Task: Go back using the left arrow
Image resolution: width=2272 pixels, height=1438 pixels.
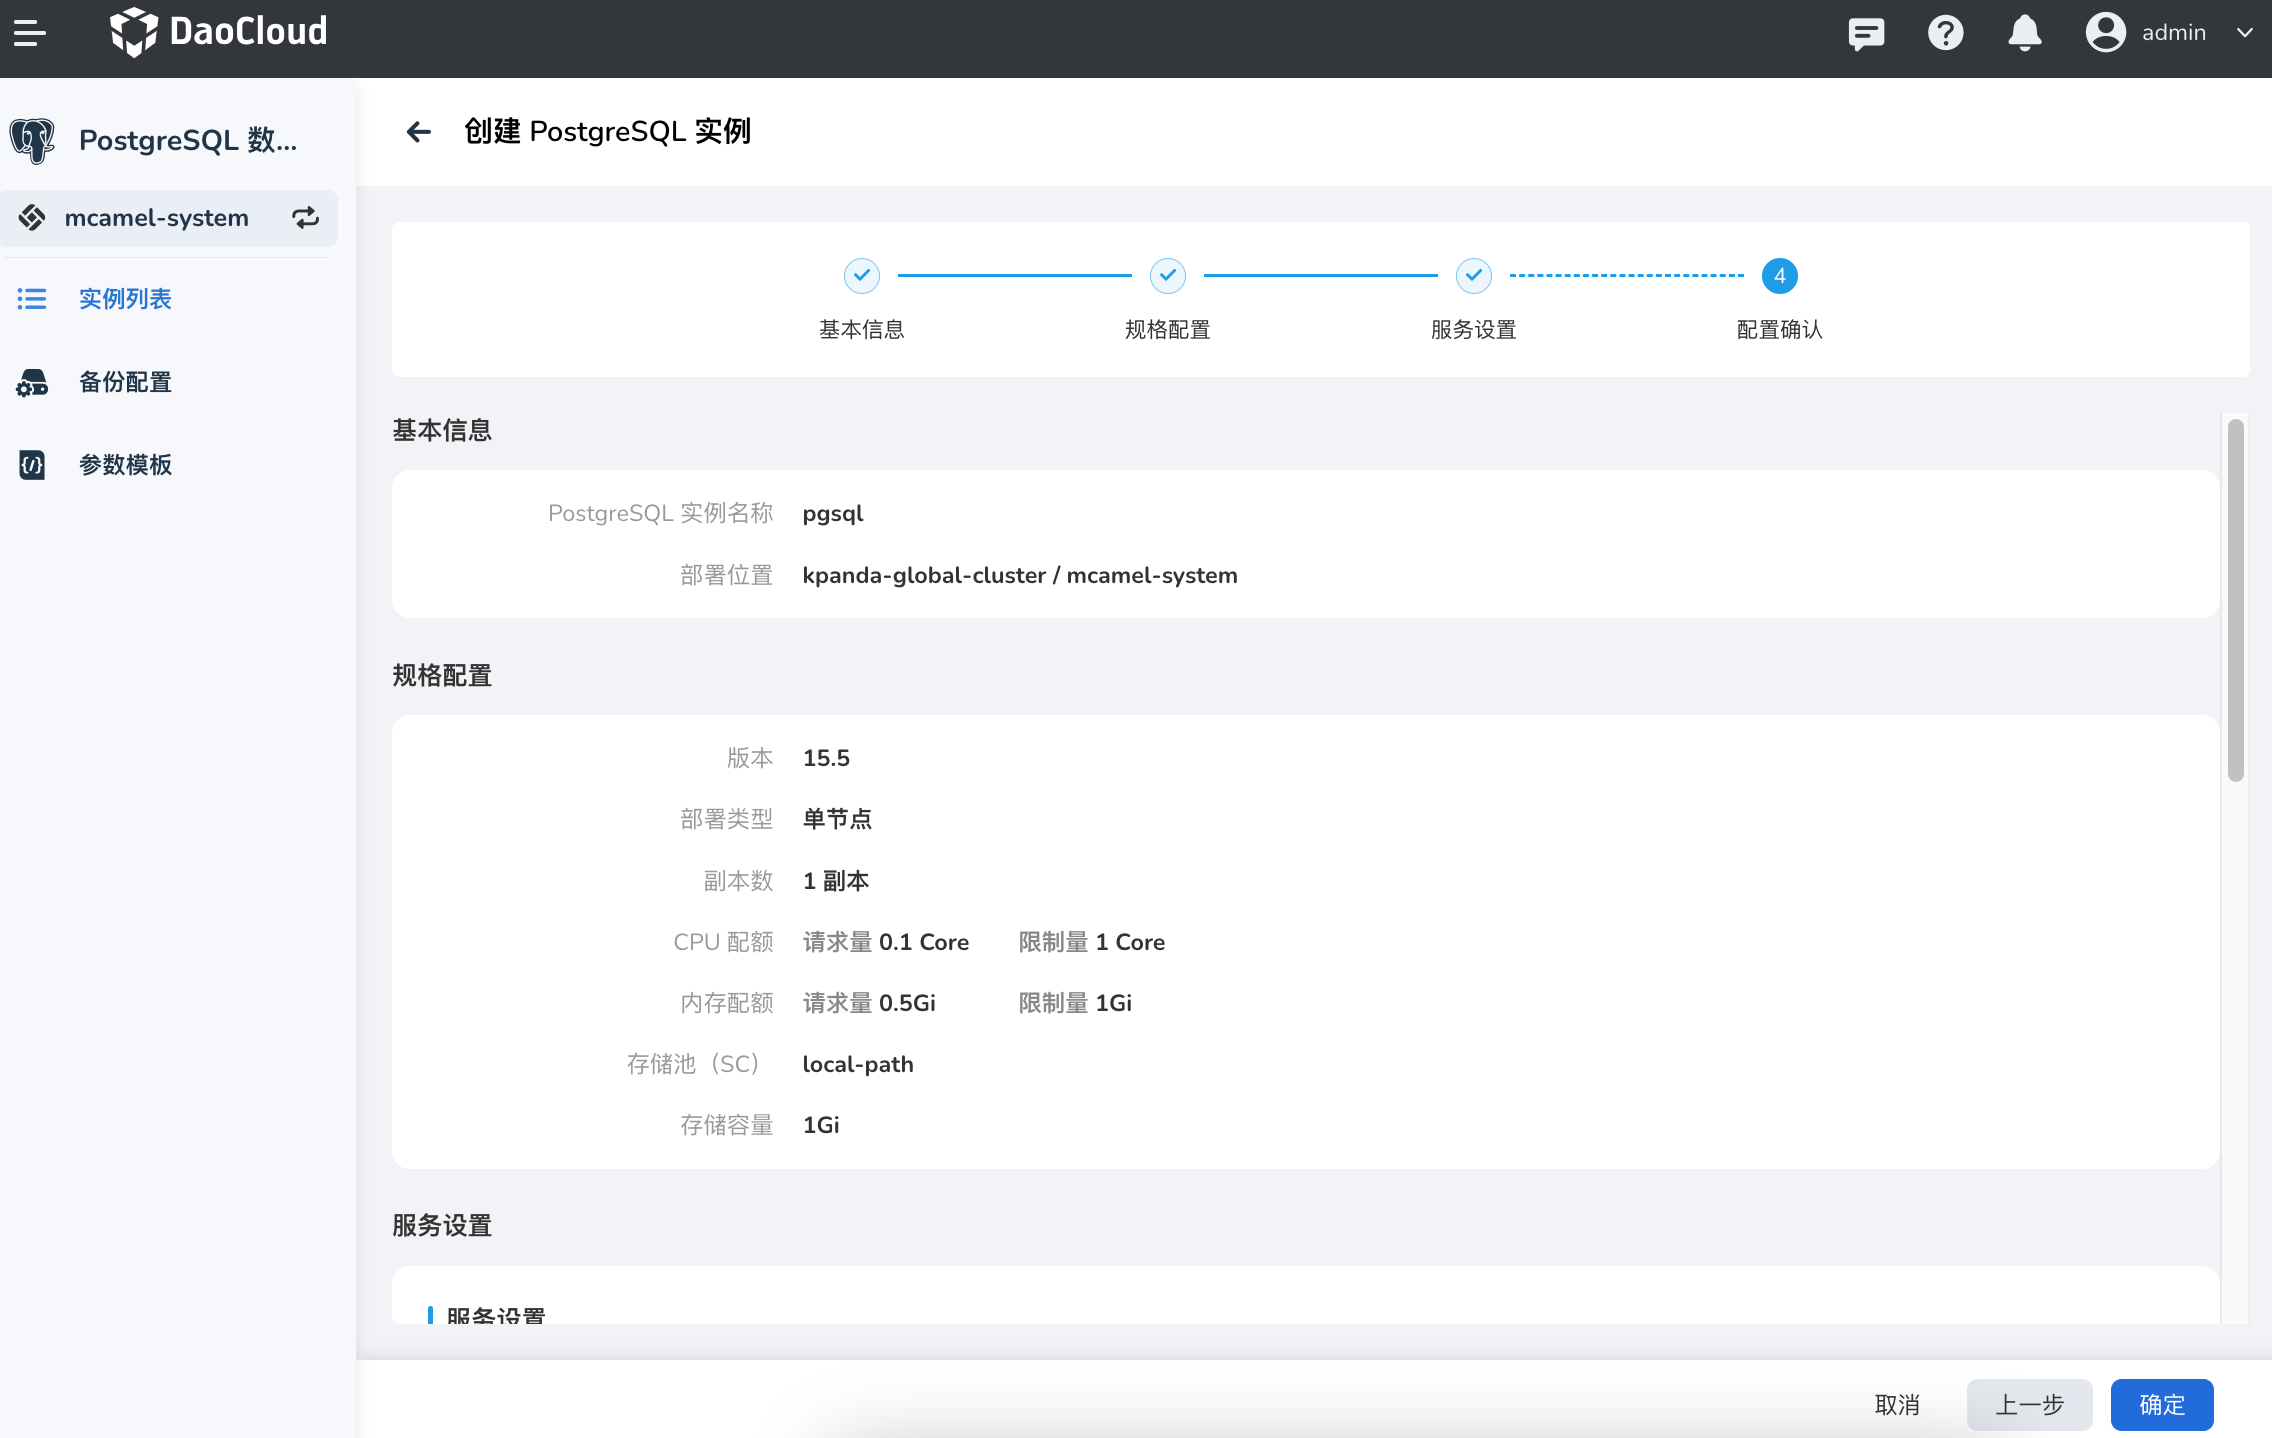Action: [419, 132]
